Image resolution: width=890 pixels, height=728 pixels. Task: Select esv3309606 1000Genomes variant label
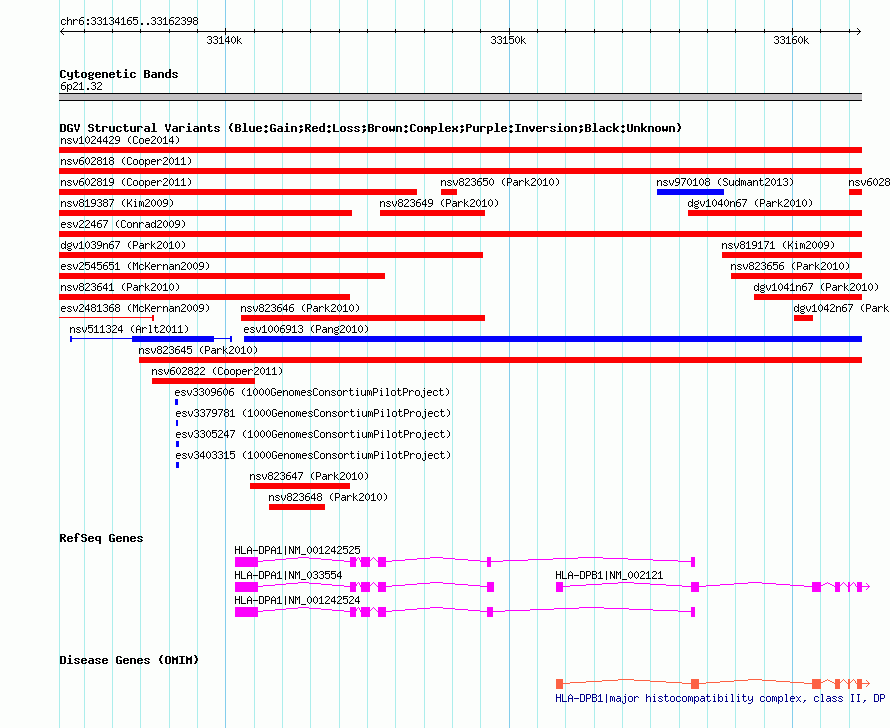(312, 392)
